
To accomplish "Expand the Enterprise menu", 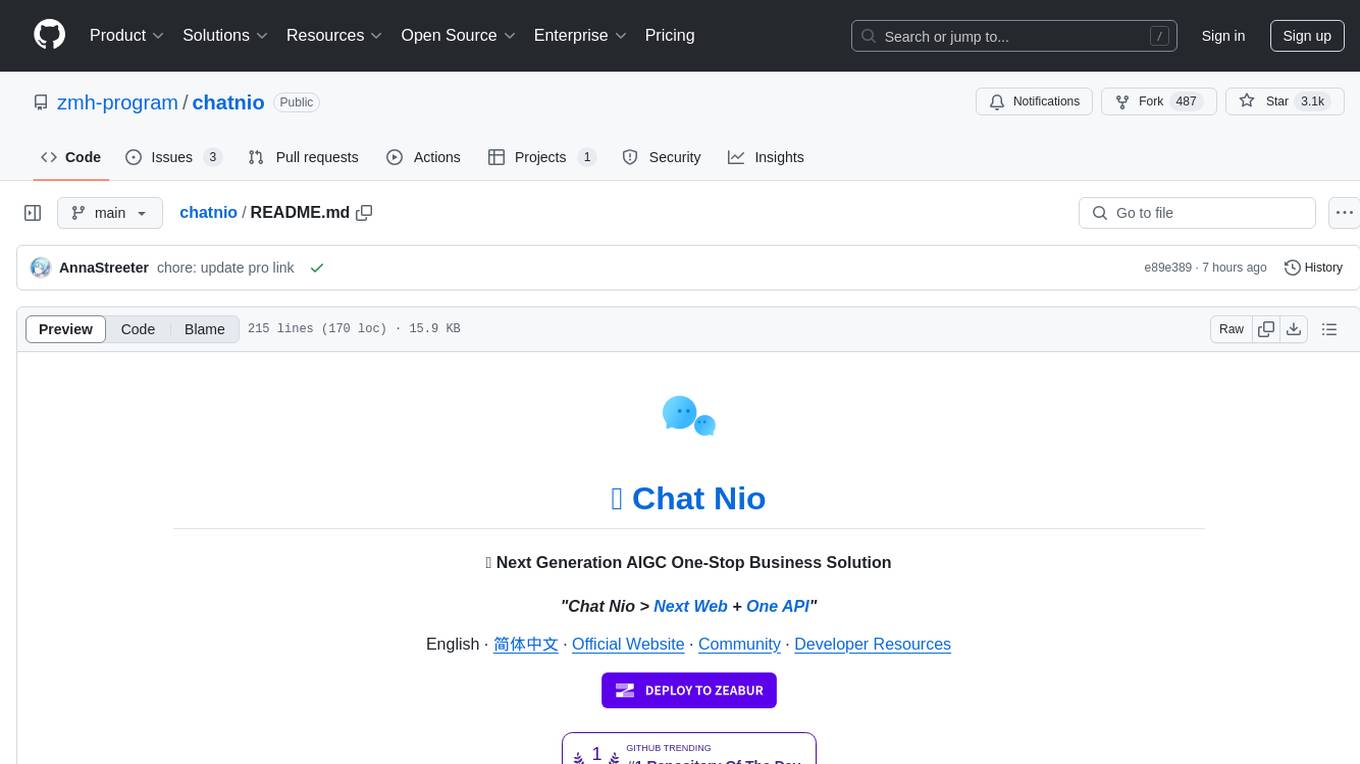I will click(580, 36).
